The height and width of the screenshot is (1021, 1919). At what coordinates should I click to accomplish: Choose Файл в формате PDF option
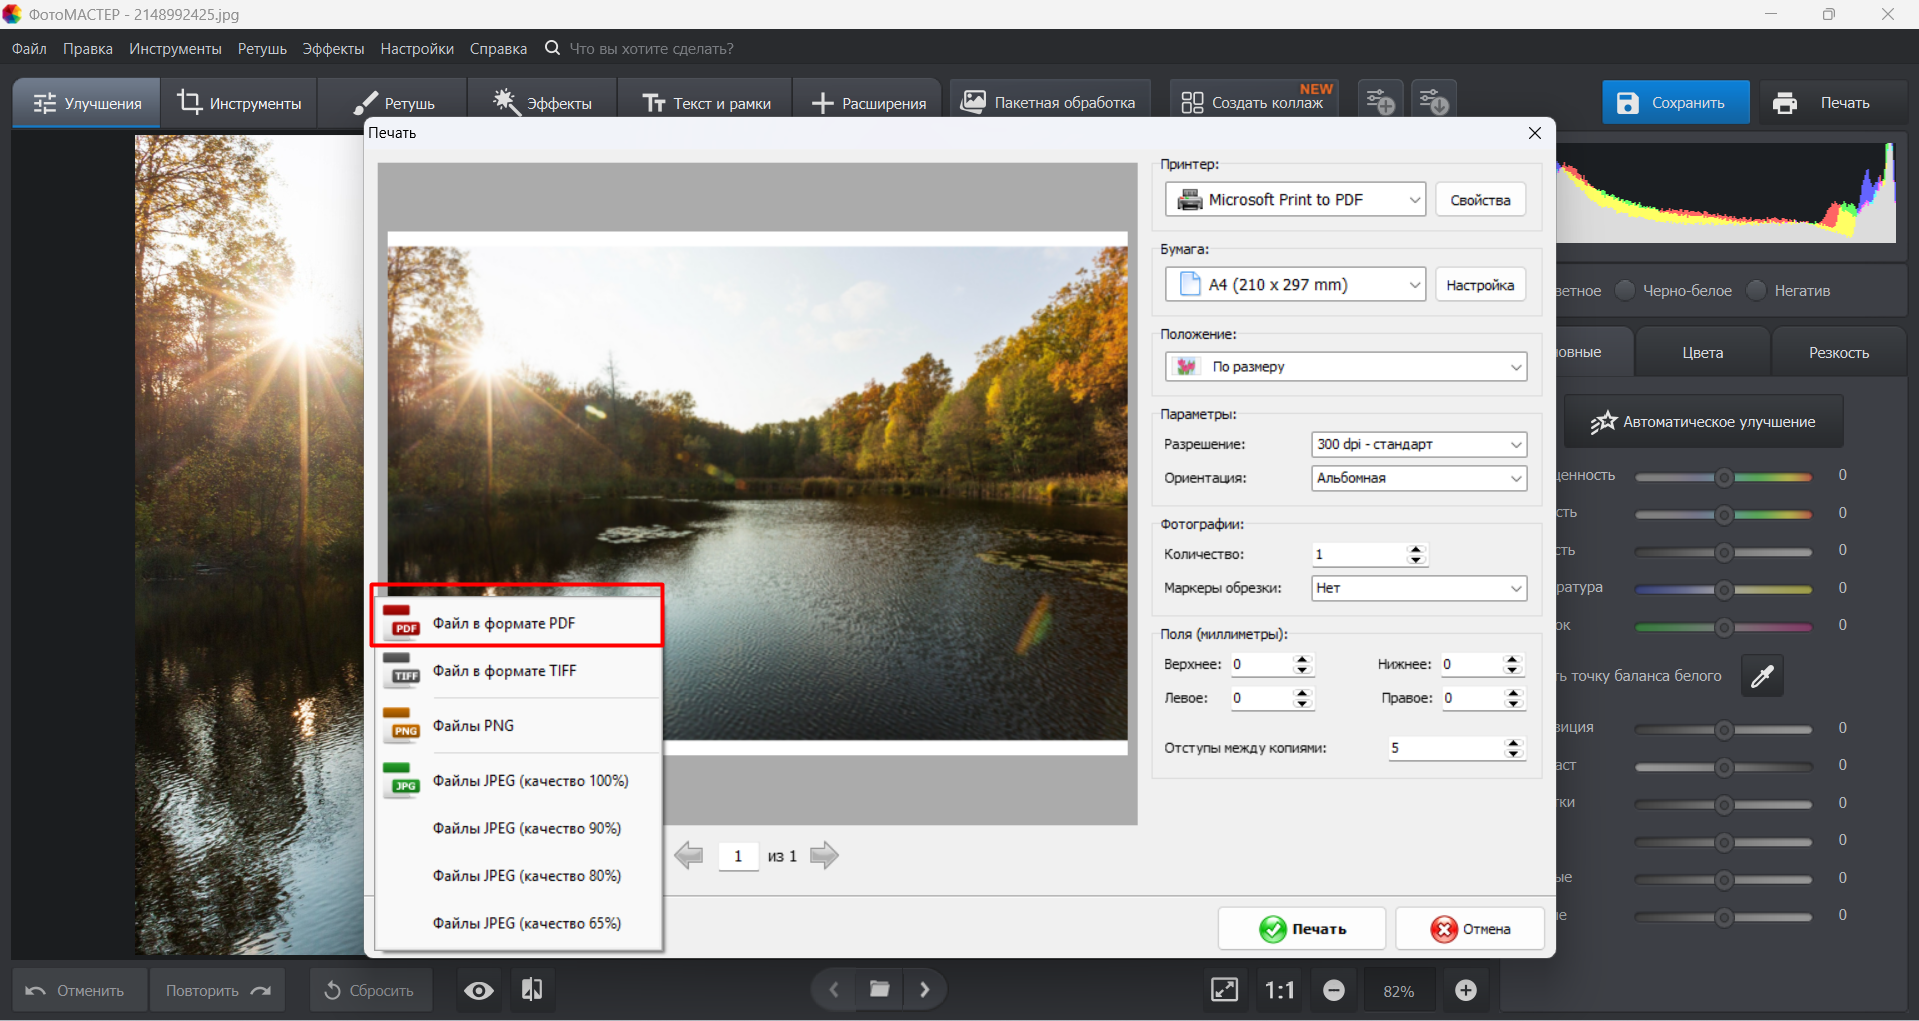(x=516, y=622)
